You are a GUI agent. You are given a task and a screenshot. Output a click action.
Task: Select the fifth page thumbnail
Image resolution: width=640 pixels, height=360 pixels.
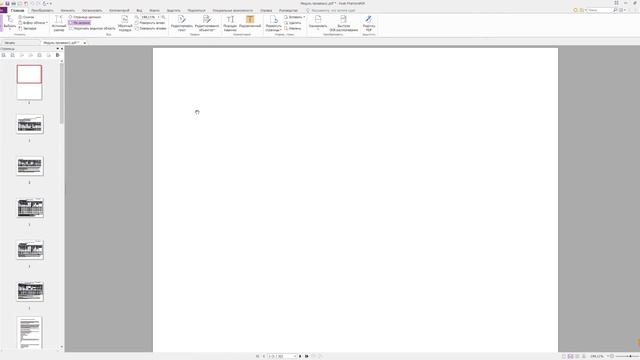pos(30,250)
